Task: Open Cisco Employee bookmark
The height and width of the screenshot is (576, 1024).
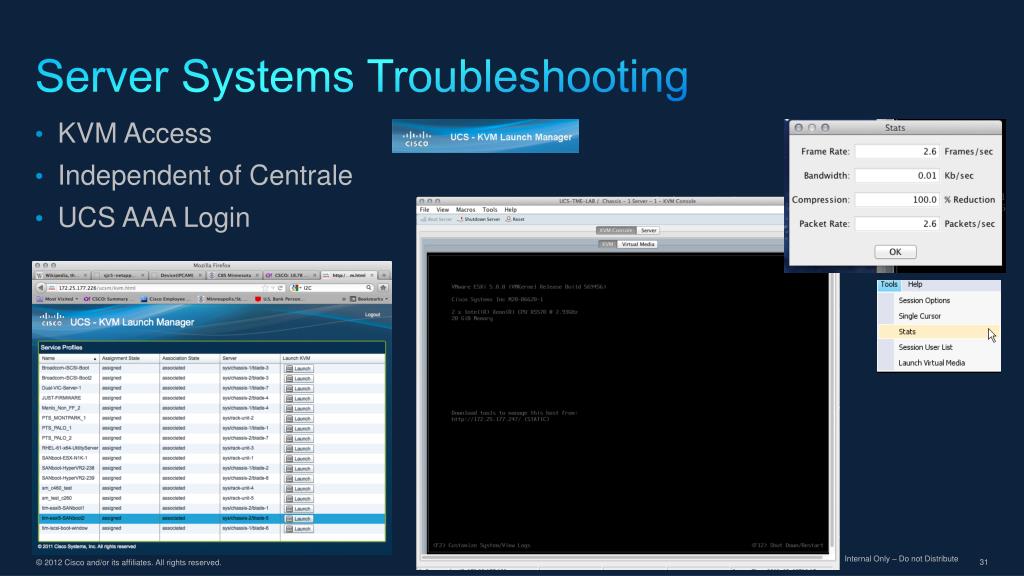Action: coord(163,299)
